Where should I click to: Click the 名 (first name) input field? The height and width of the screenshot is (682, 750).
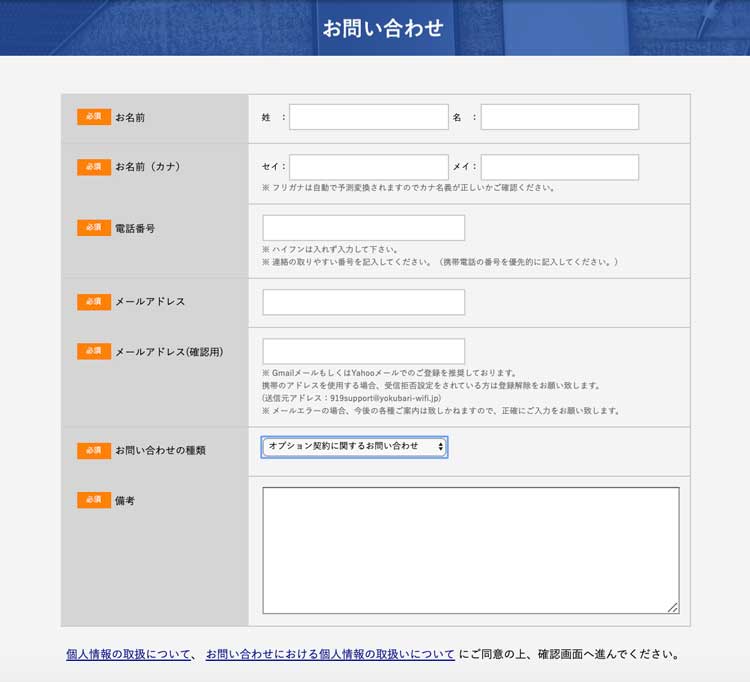tap(559, 117)
